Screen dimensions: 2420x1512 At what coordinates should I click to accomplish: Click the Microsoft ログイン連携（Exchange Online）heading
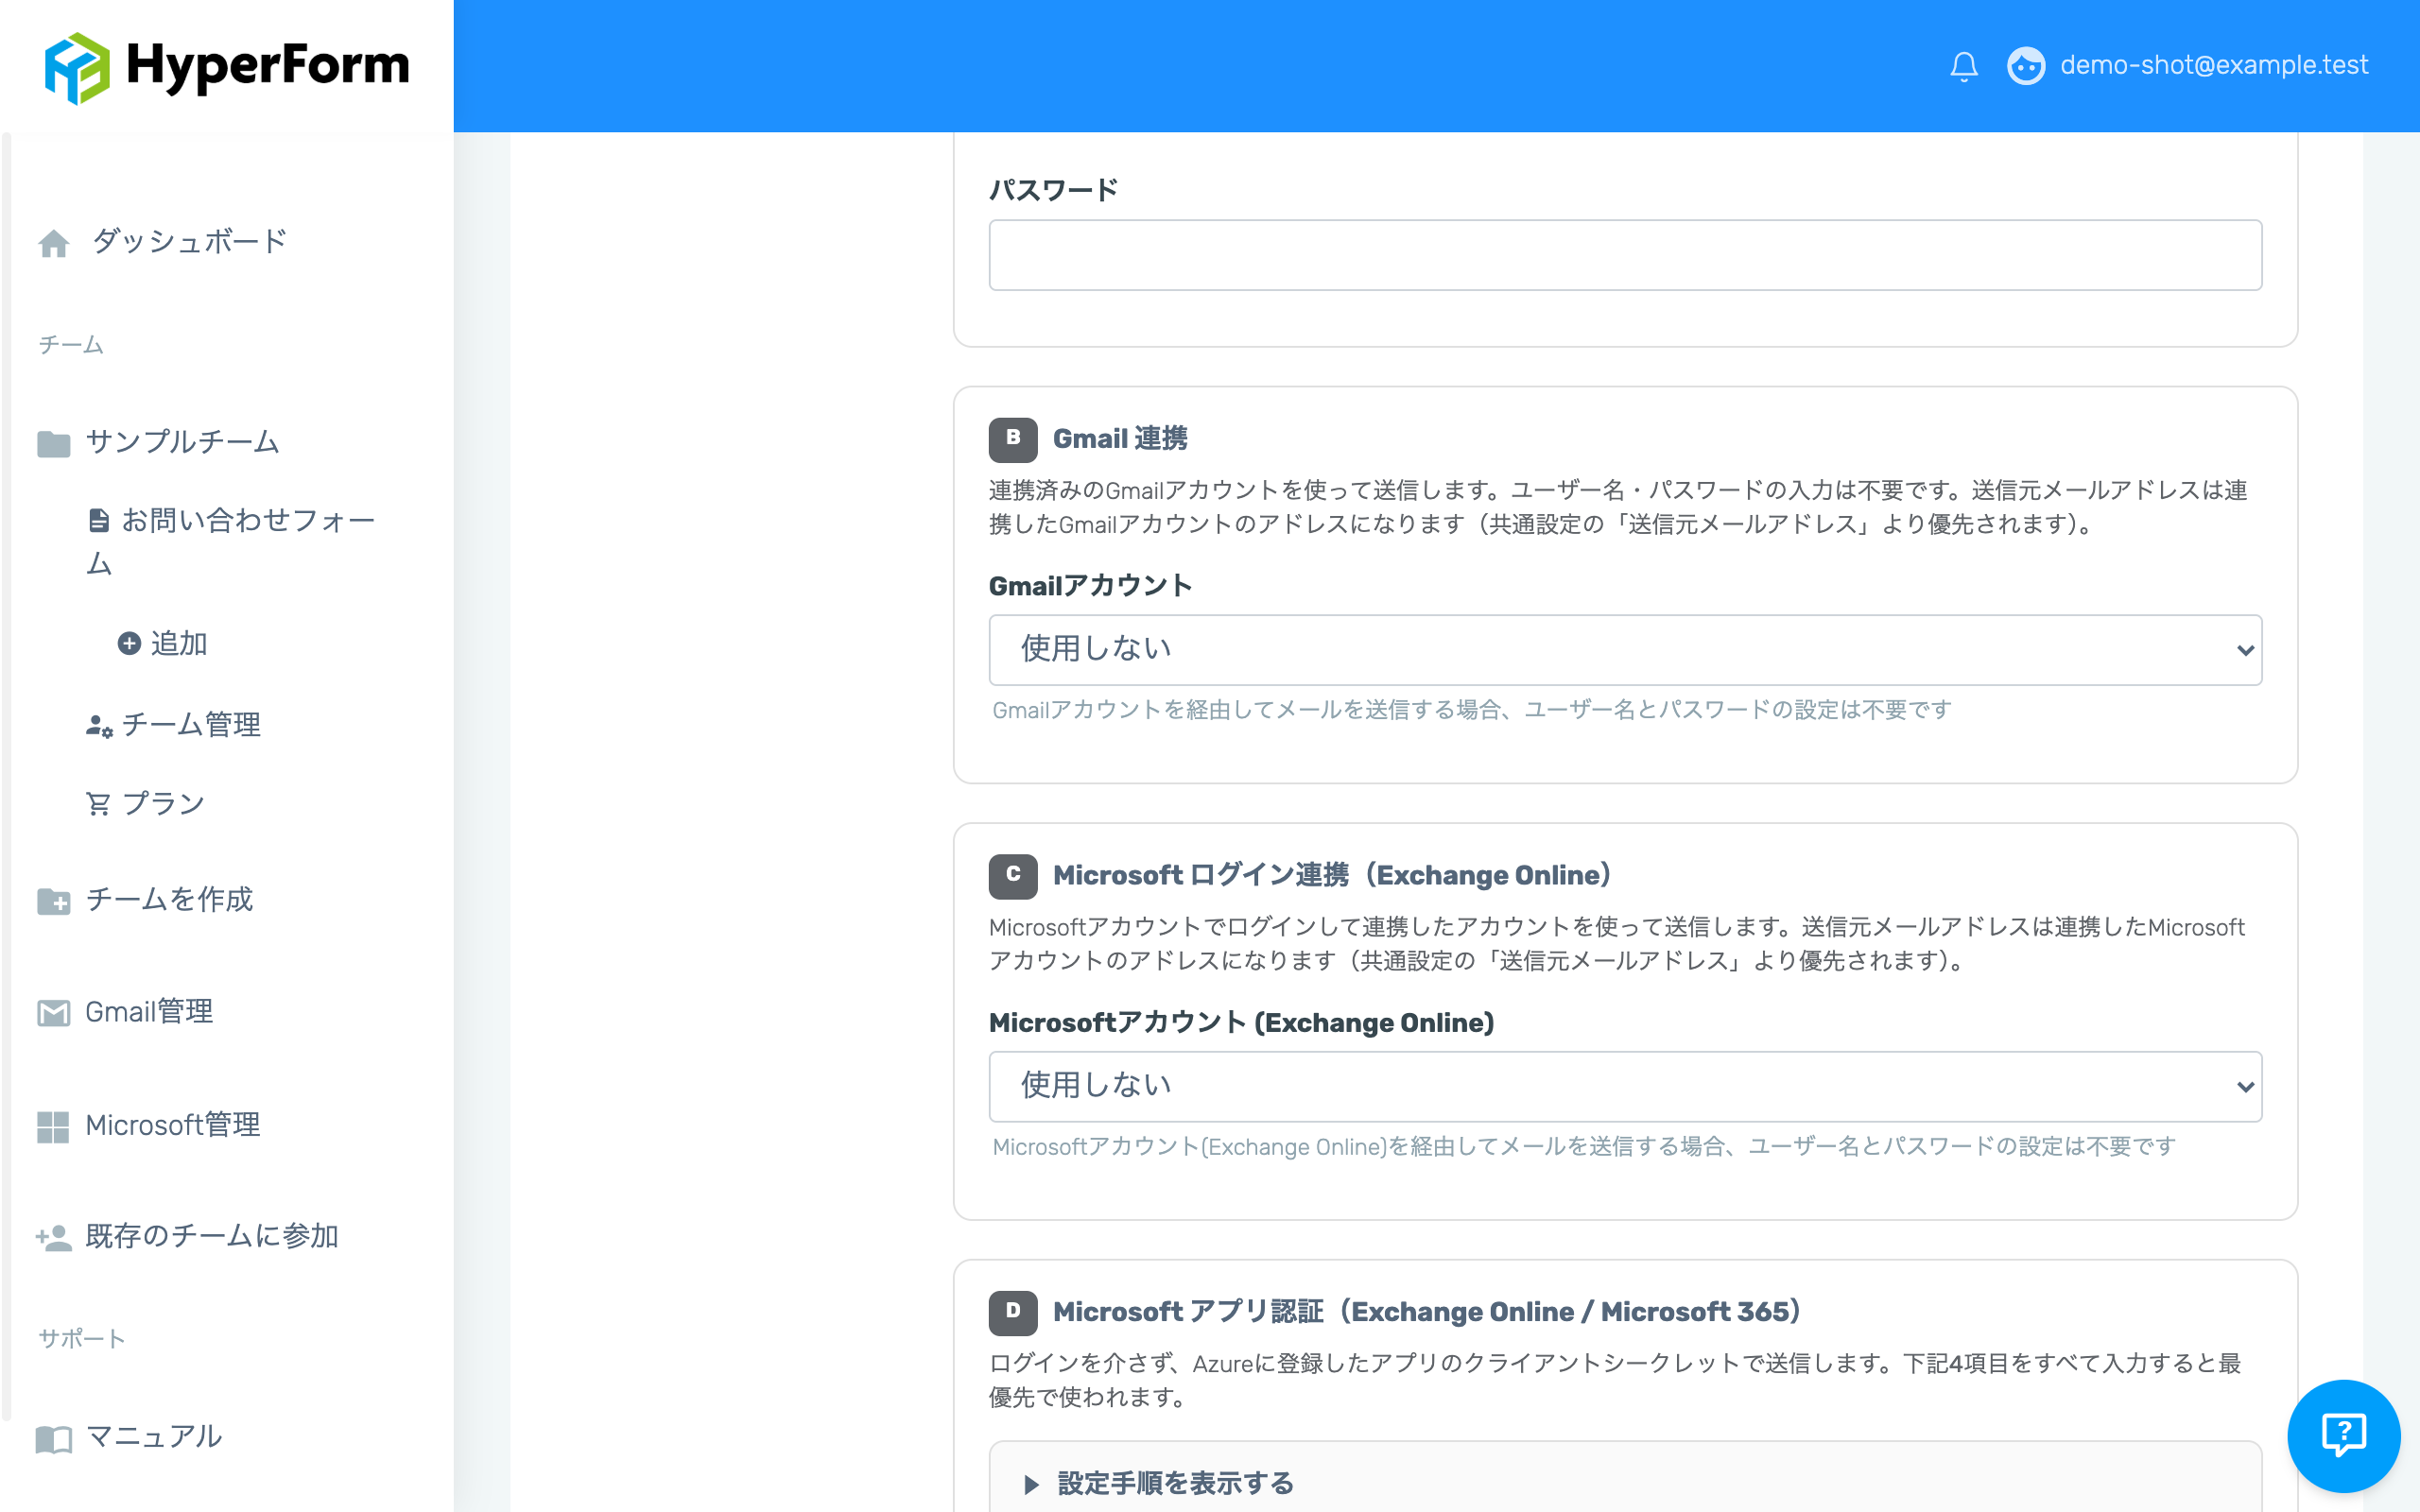tap(1332, 875)
